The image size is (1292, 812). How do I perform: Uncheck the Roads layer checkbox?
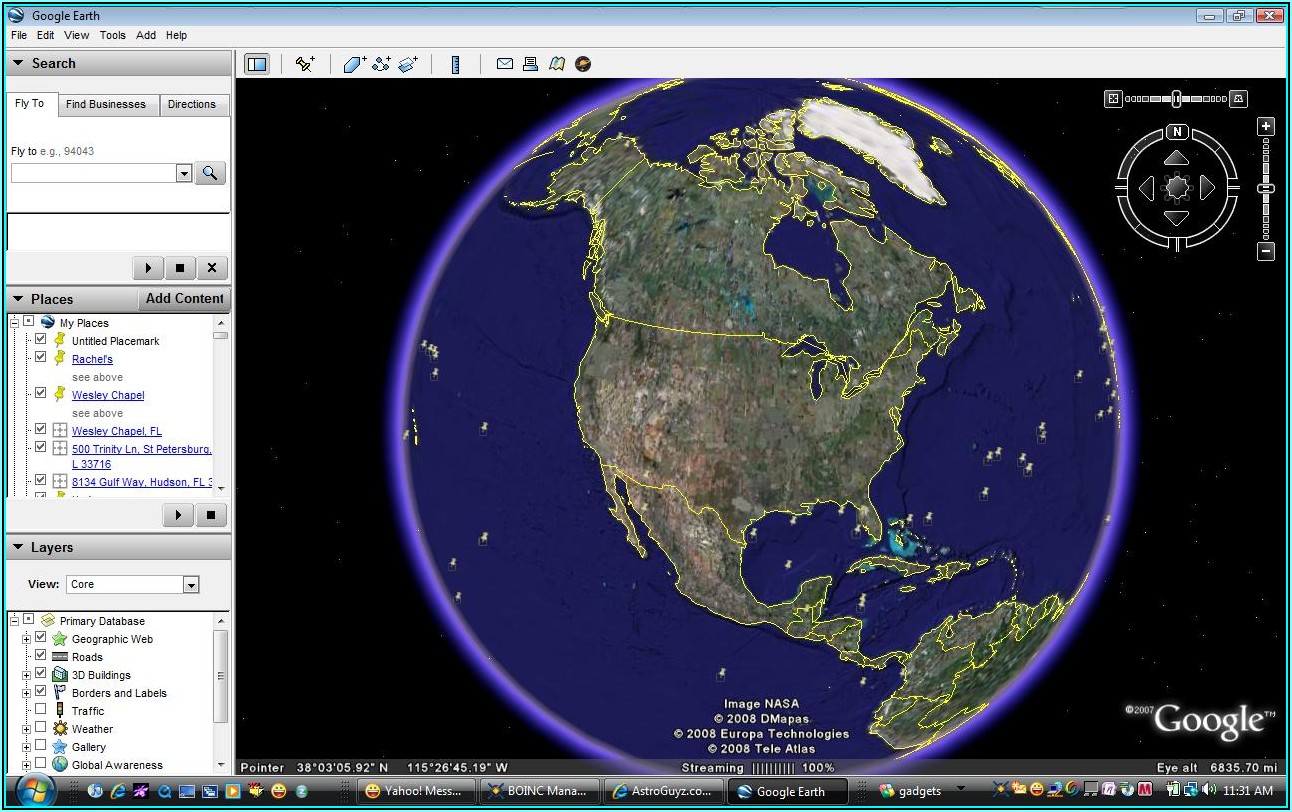click(x=41, y=656)
